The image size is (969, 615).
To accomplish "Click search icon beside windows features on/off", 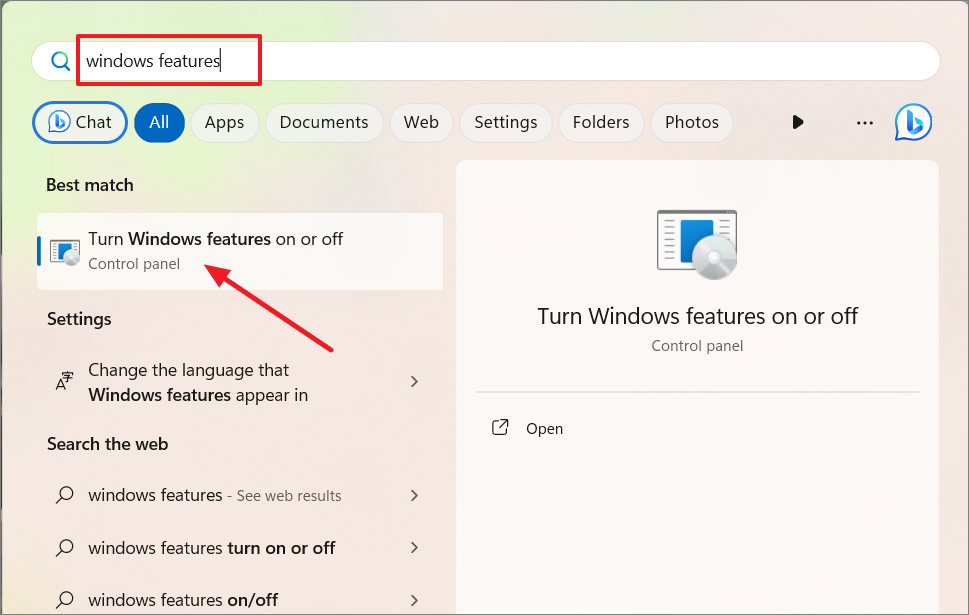I will click(x=65, y=600).
